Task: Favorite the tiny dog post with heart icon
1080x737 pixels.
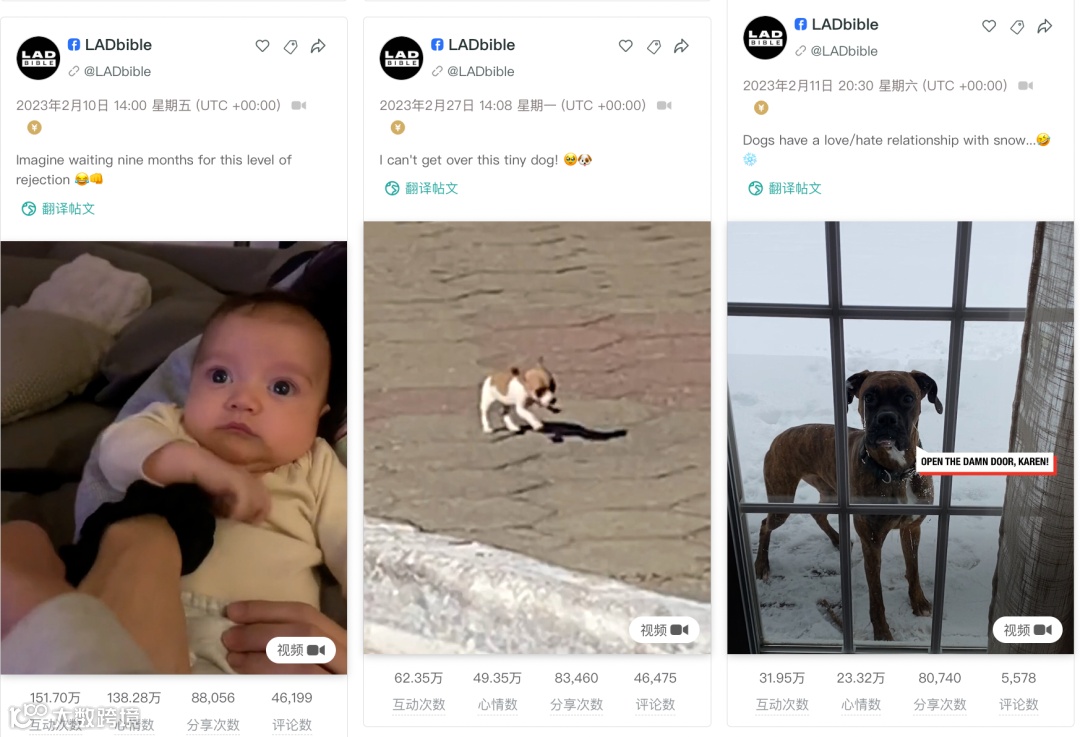Action: [x=625, y=46]
